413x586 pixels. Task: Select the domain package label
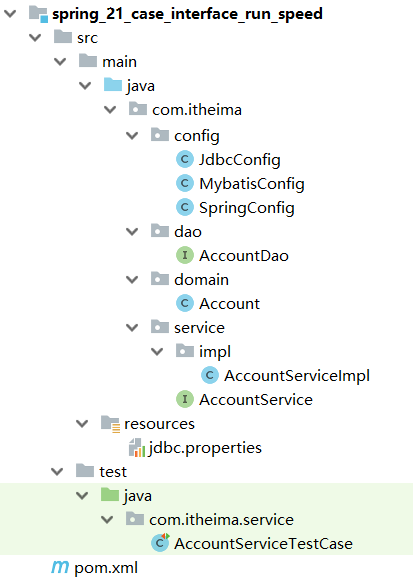201,280
